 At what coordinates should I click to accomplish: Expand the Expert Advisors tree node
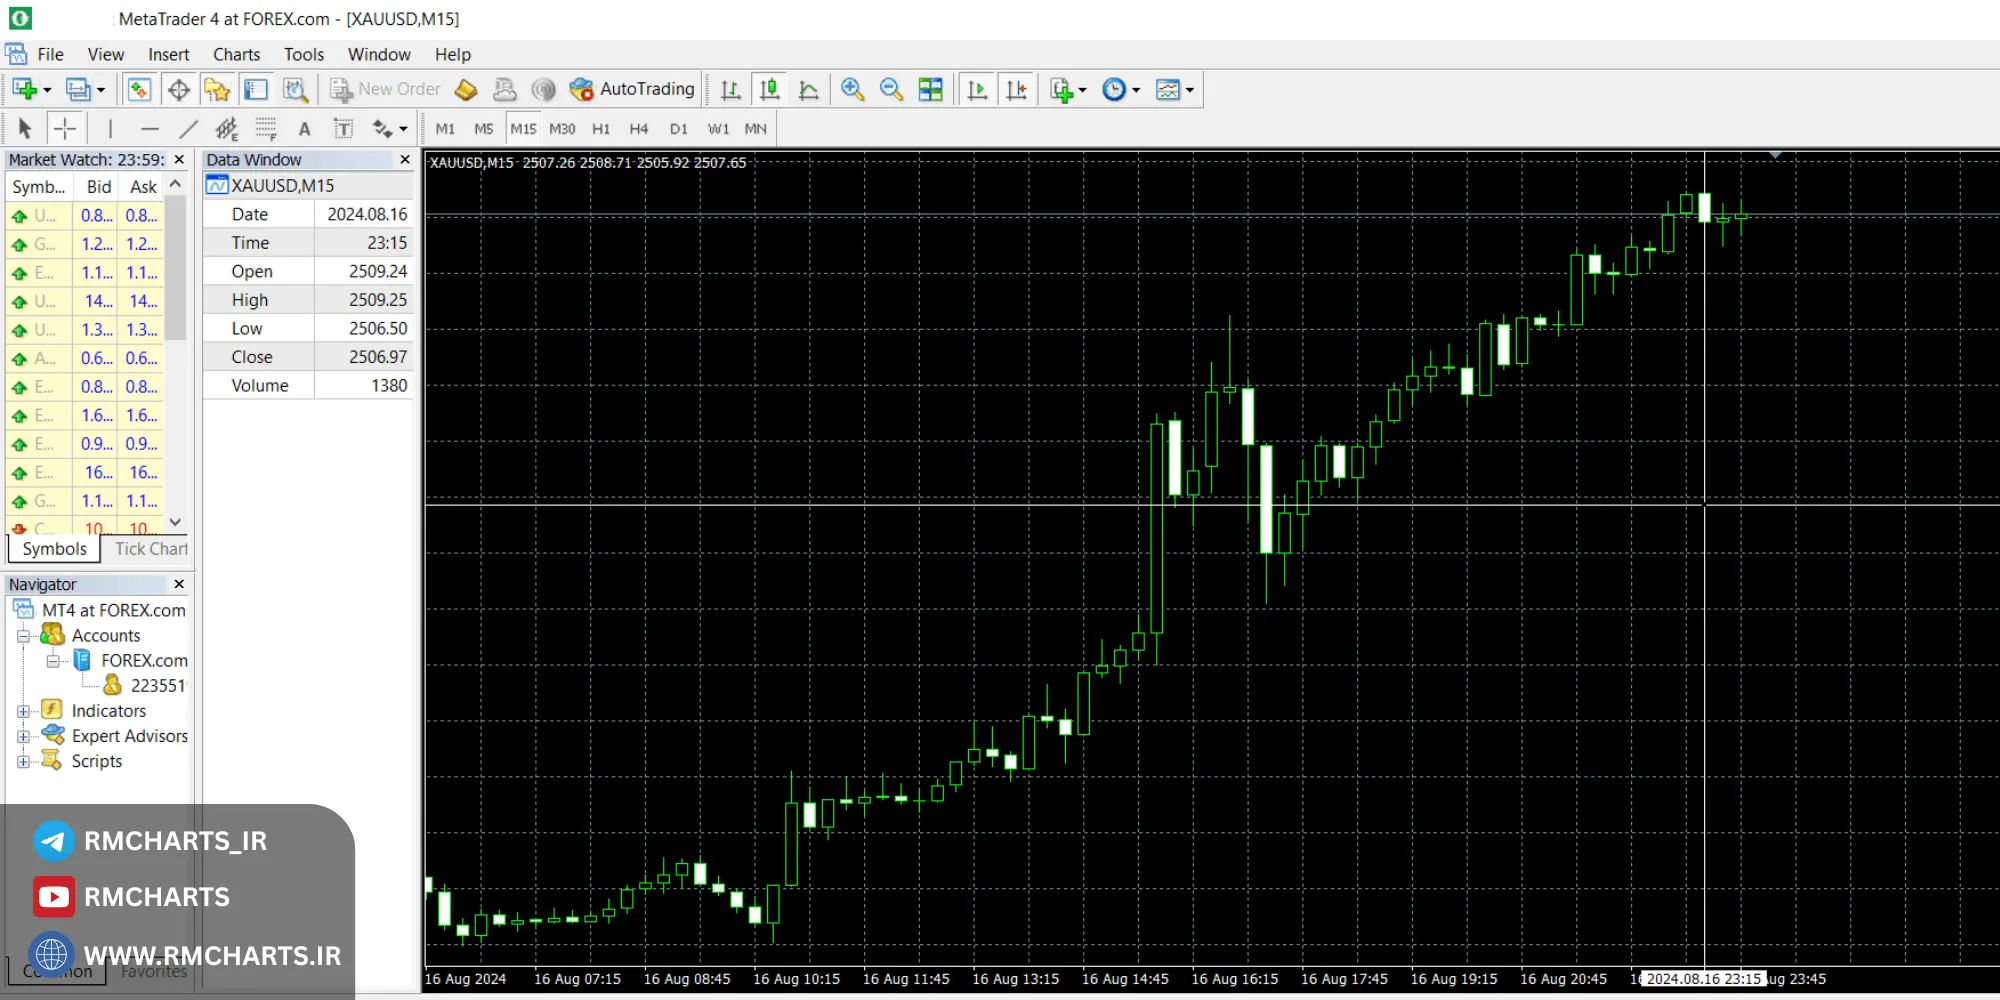(x=23, y=736)
